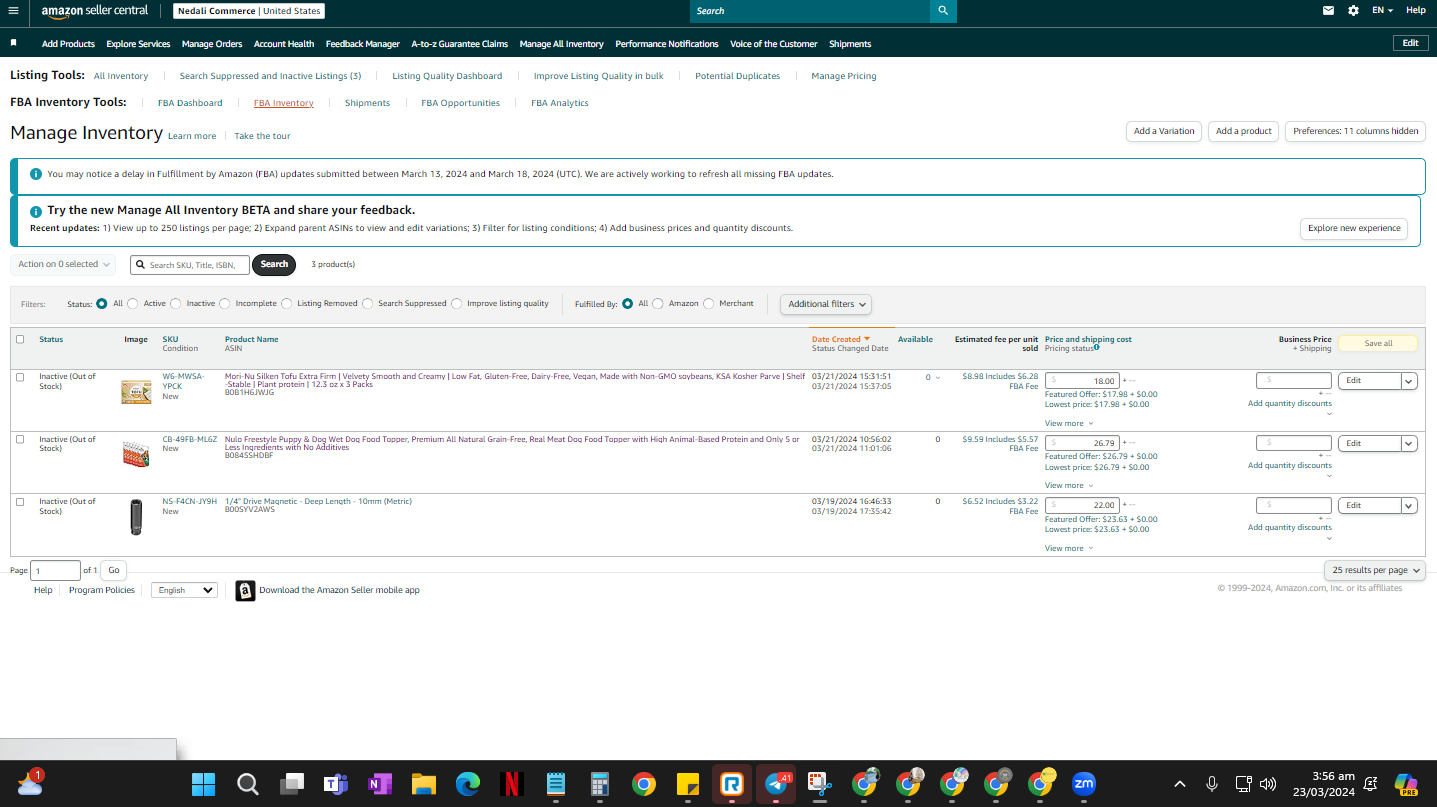Click the Explore new experience button
The width and height of the screenshot is (1437, 807).
(1354, 228)
